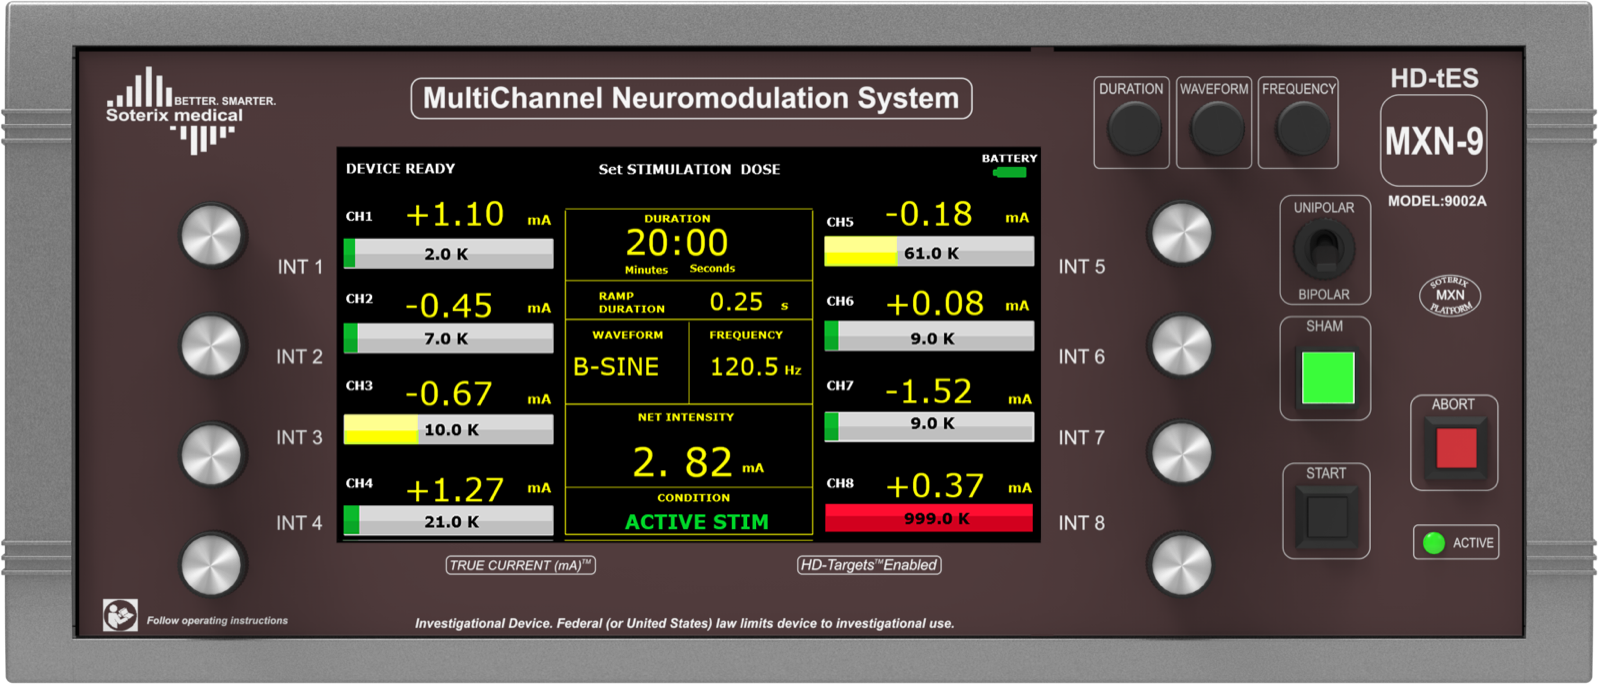Screen dimensions: 1598x684
Task: Click the HD-Targets Enabled label
Action: [869, 565]
